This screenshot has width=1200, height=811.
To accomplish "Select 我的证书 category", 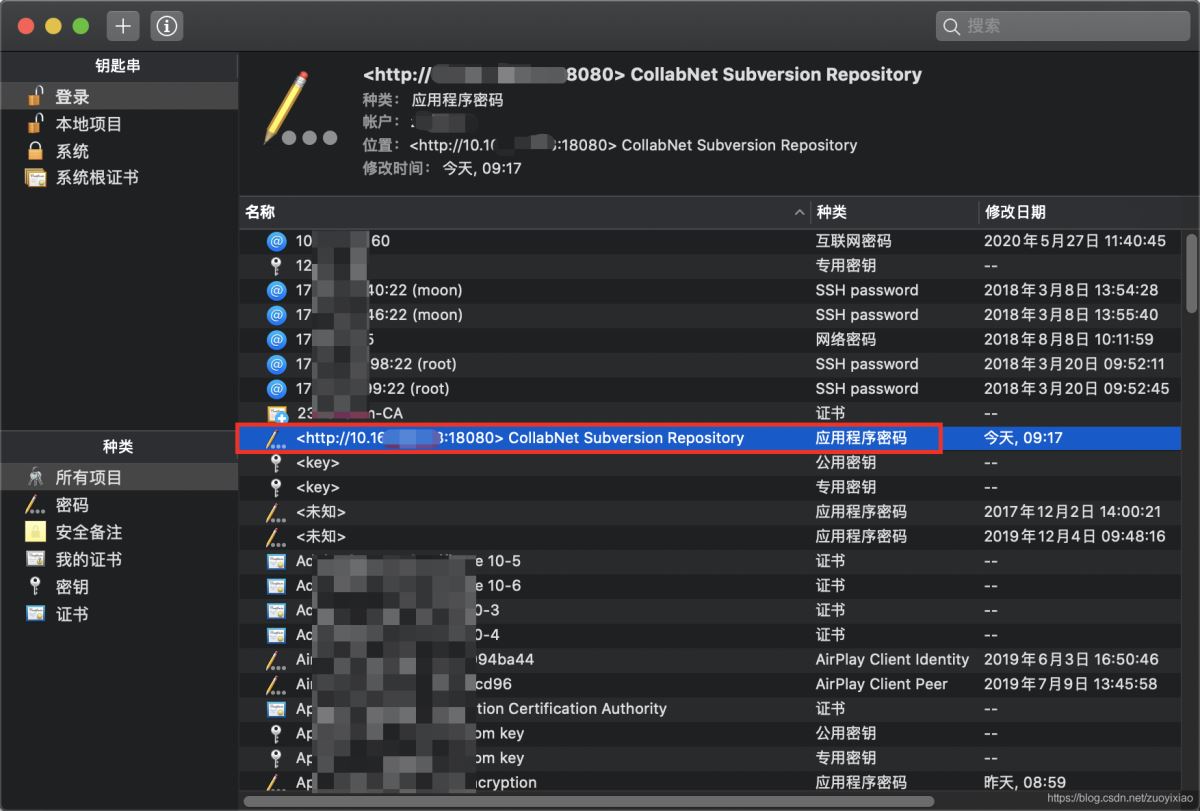I will coord(119,559).
